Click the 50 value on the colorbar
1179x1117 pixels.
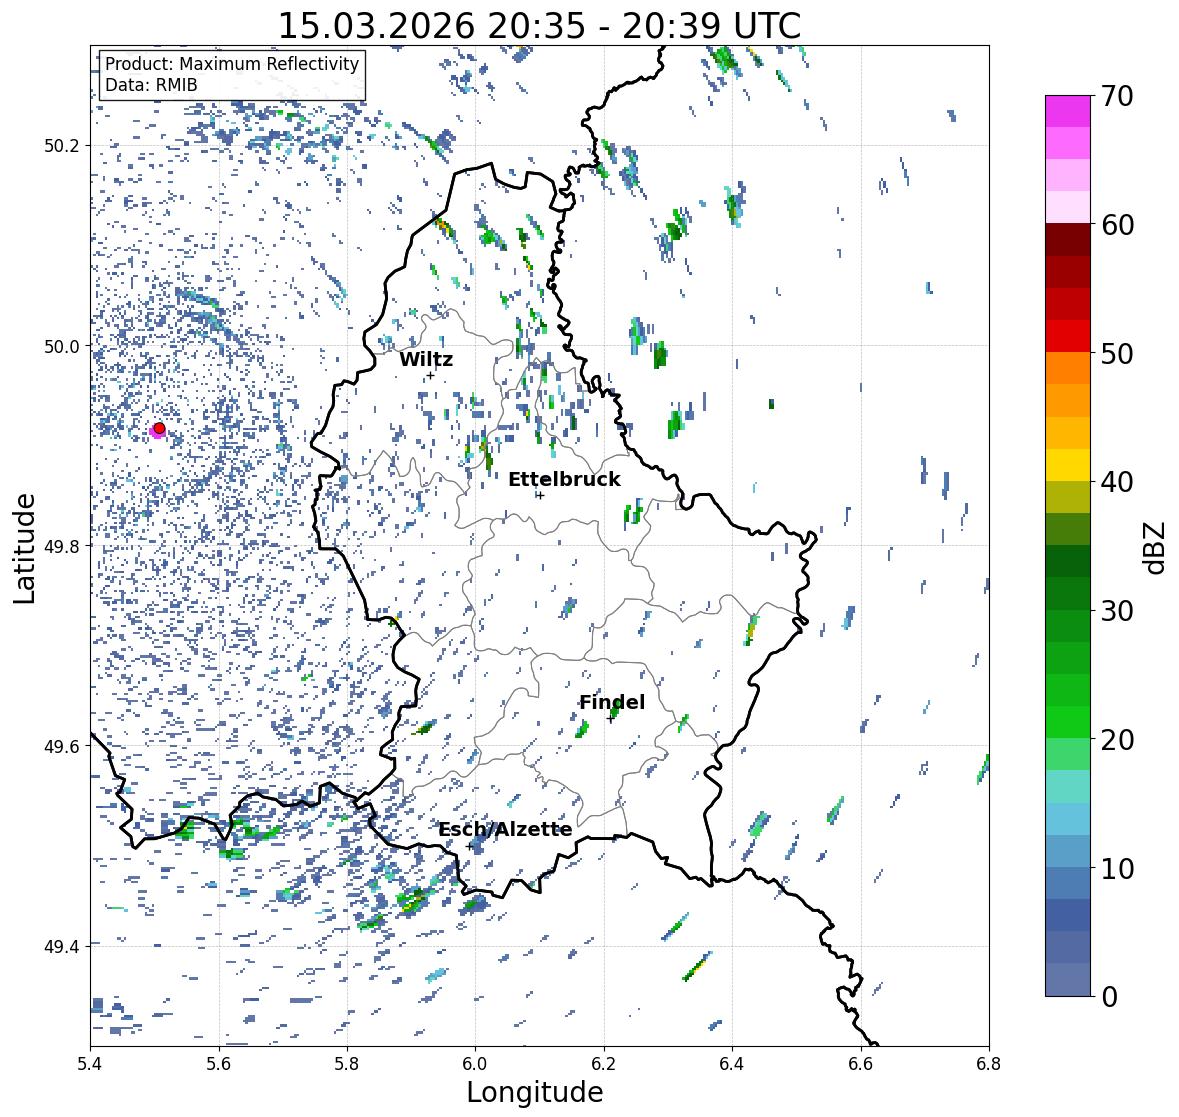point(1116,353)
